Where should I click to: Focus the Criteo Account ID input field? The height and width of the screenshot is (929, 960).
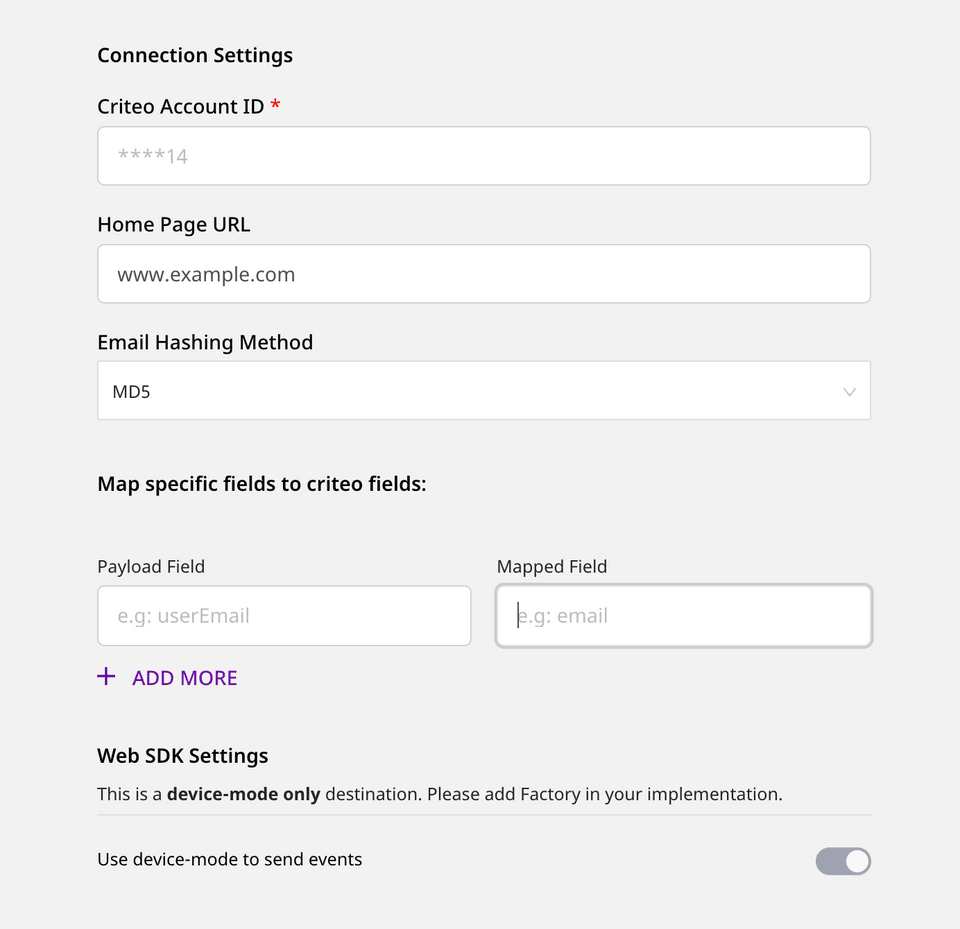(x=483, y=156)
